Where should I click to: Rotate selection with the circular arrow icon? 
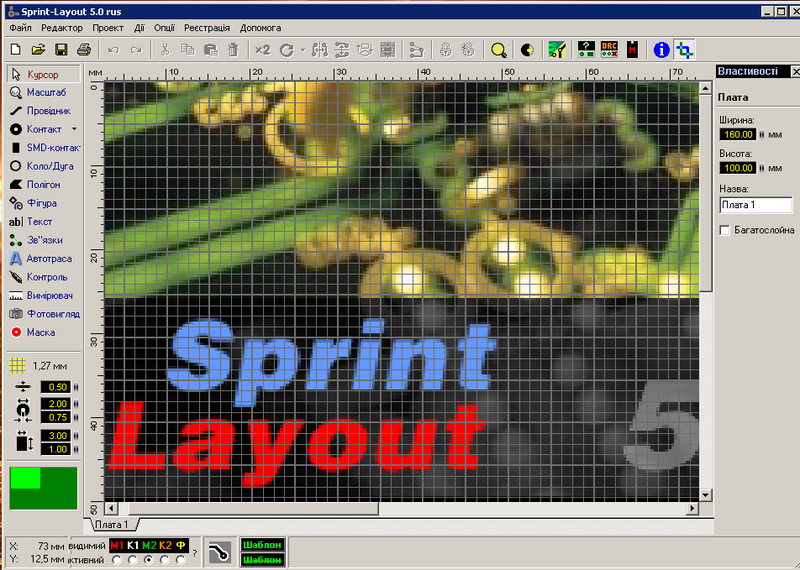coord(287,49)
